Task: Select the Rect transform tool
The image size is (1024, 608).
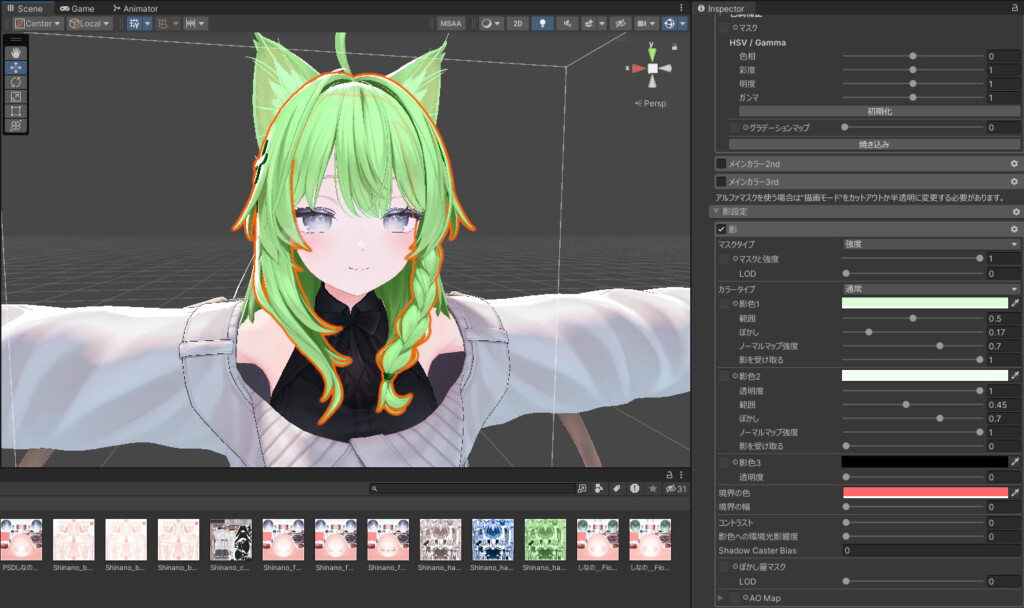Action: click(16, 110)
